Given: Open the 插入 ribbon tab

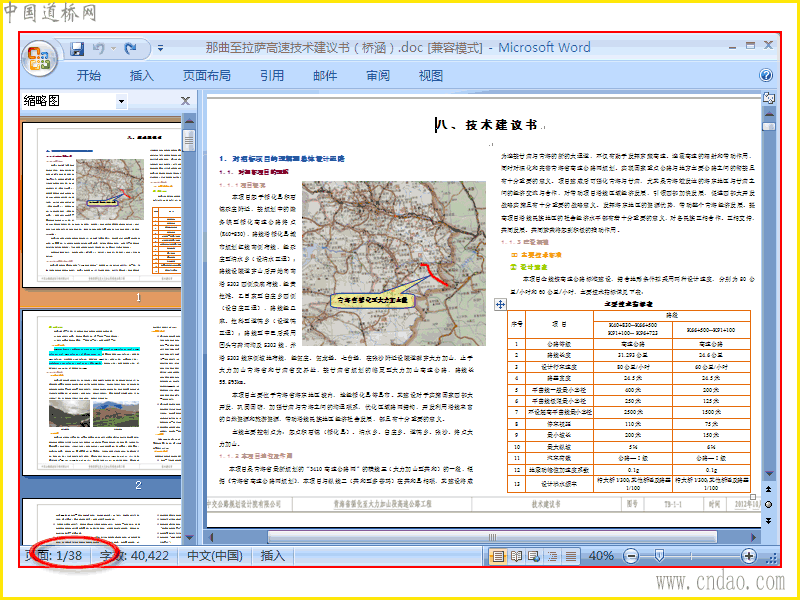Looking at the screenshot, I should pyautogui.click(x=142, y=75).
